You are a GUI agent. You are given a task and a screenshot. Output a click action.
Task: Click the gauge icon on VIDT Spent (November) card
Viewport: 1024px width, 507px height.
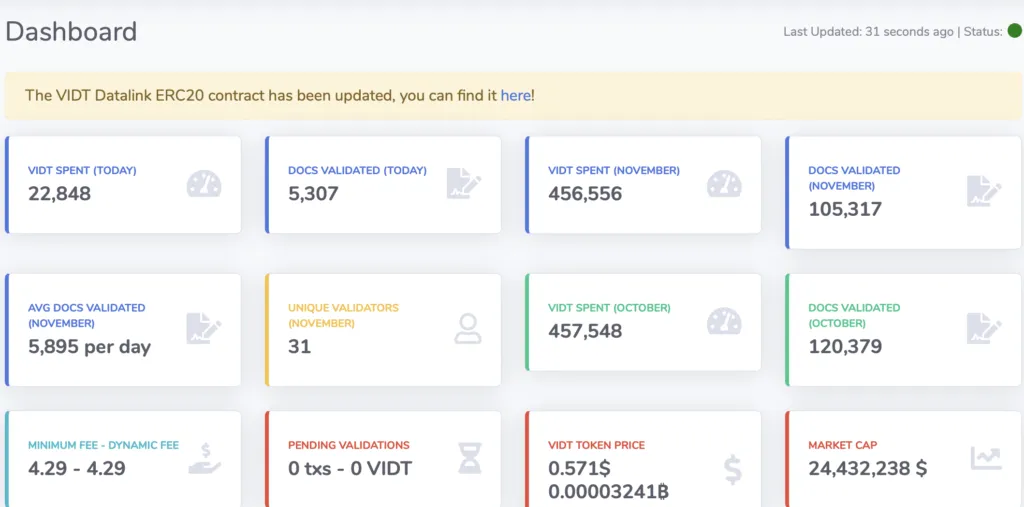pos(724,184)
